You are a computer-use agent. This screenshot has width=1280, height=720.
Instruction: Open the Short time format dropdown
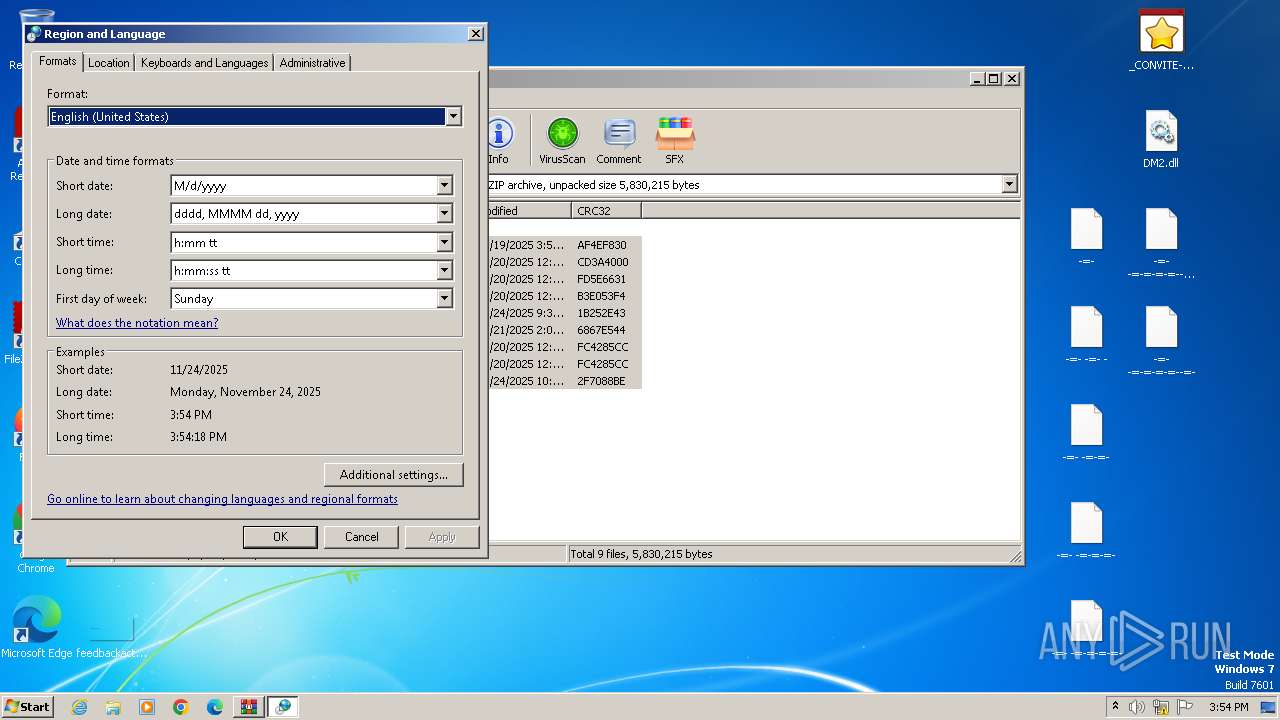445,242
